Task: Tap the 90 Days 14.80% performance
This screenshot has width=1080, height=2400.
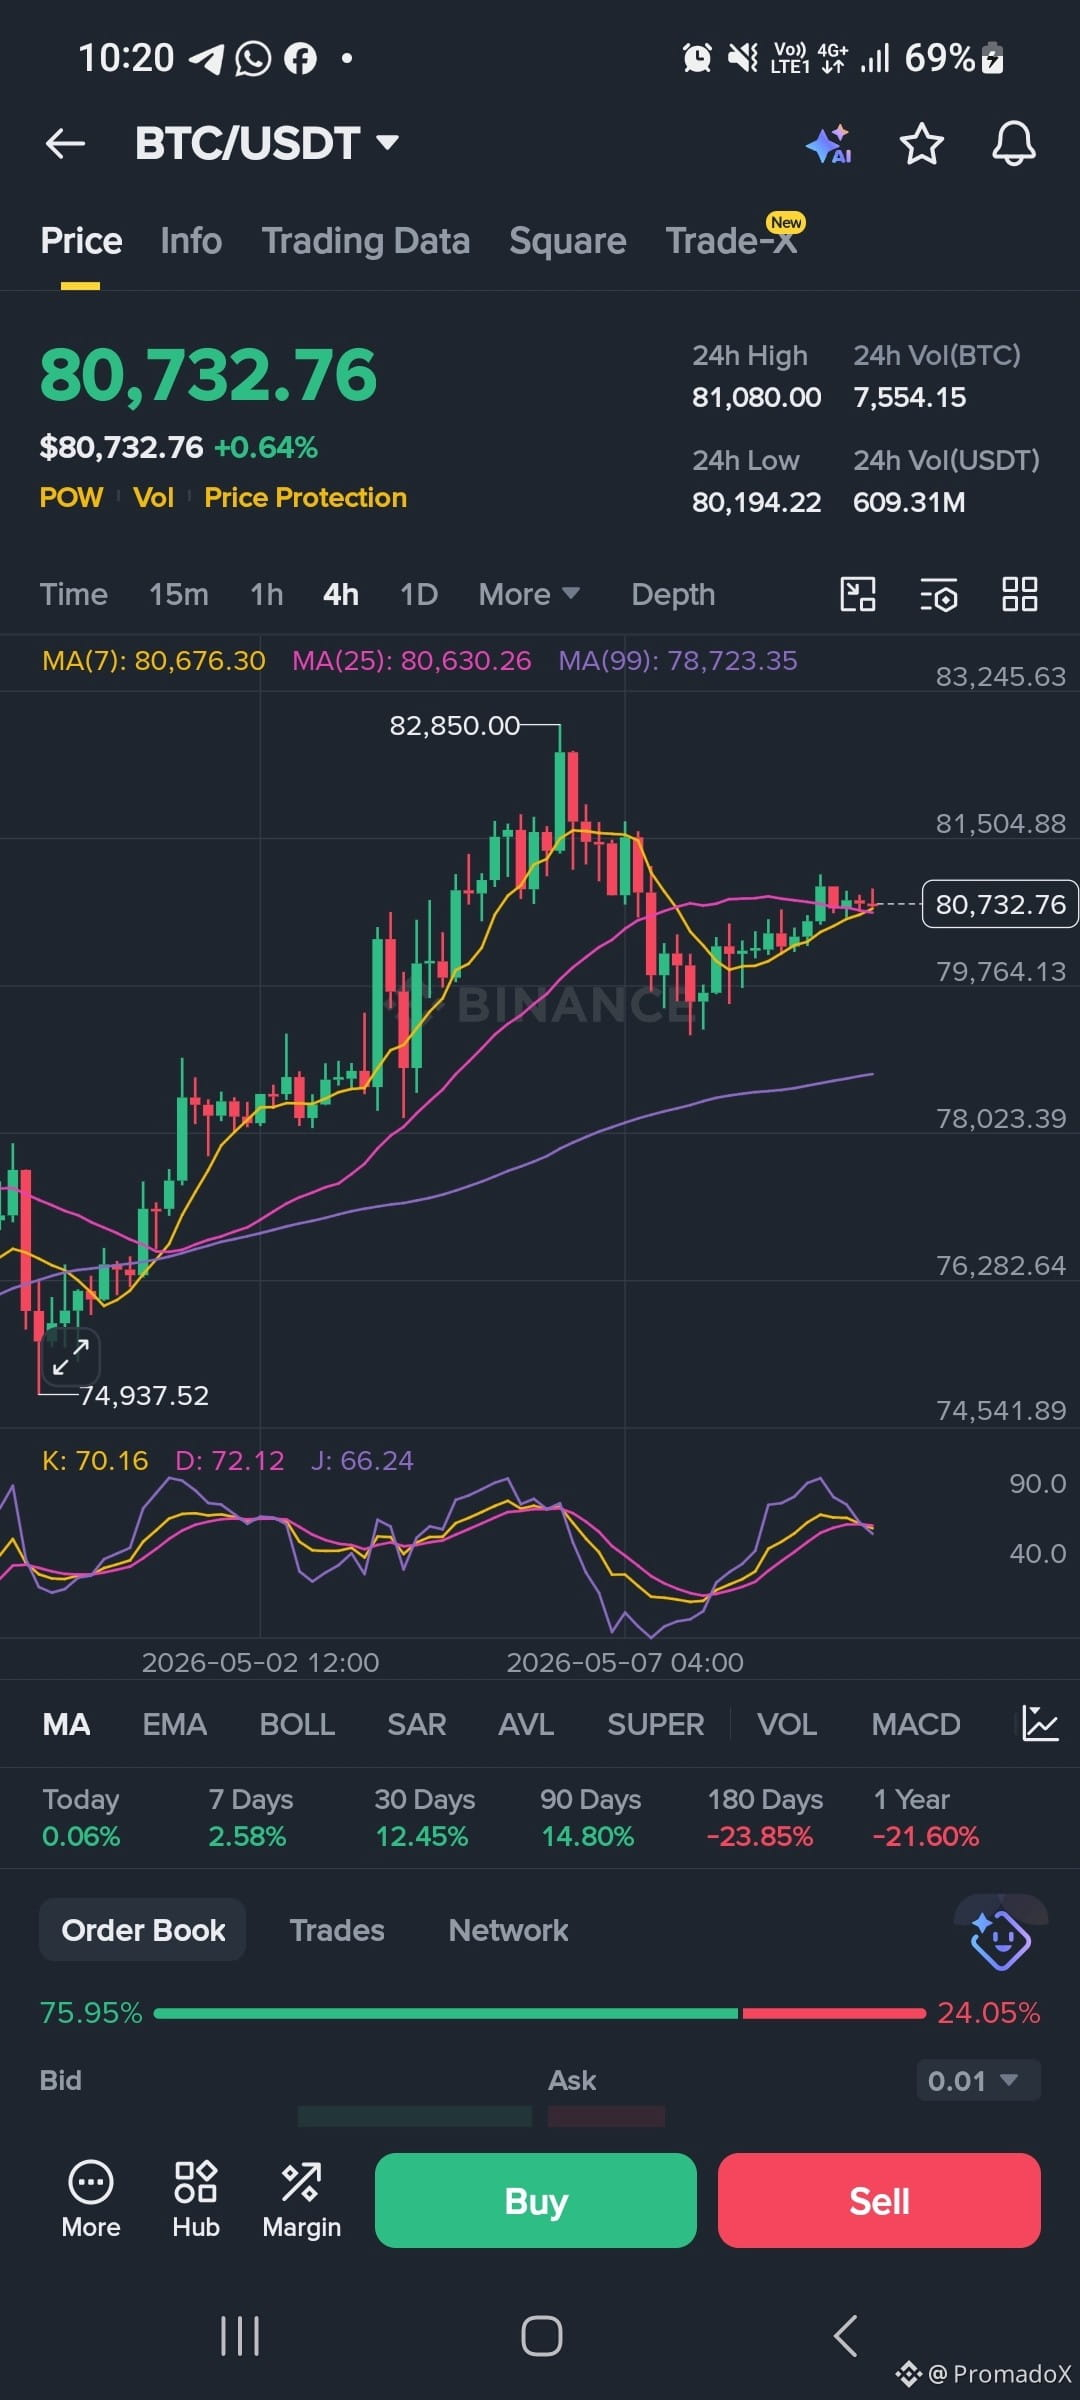Action: pos(590,1817)
